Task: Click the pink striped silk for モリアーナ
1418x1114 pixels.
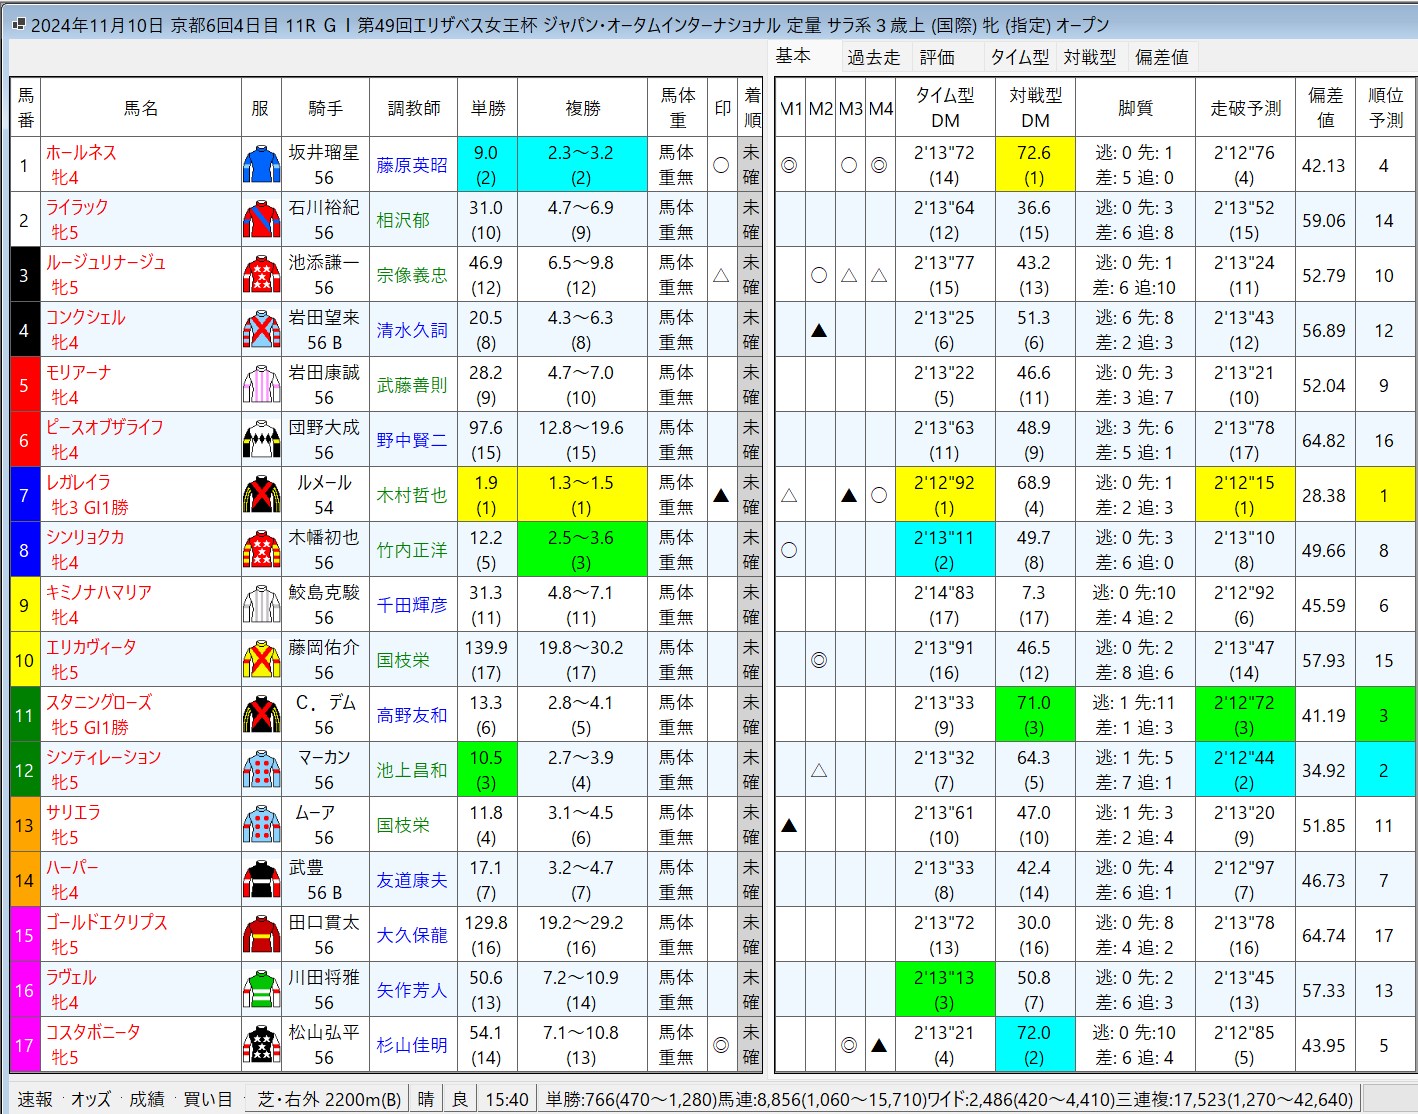Action: coord(261,385)
